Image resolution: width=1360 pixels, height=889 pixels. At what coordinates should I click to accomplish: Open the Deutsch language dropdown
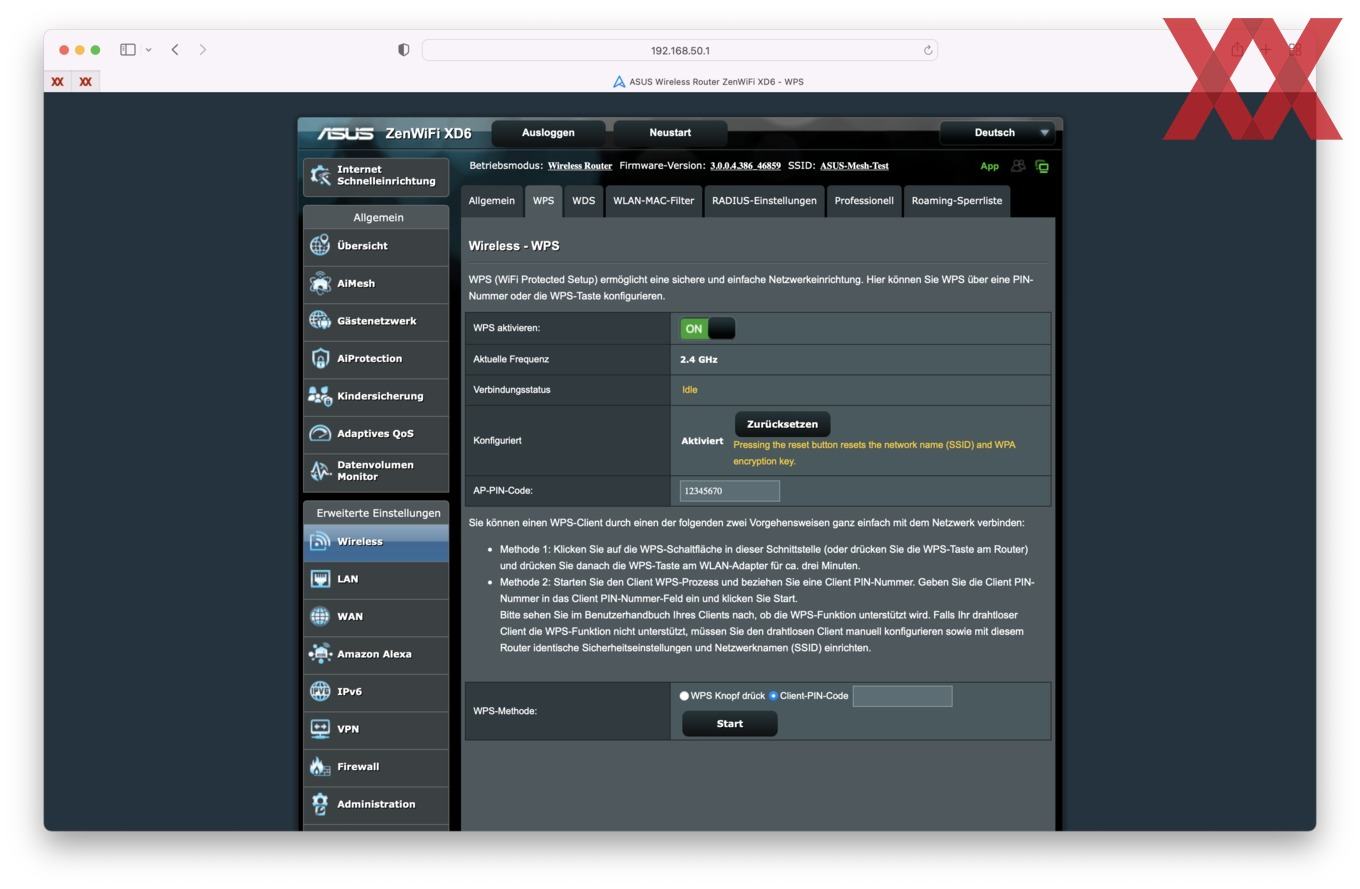click(x=997, y=133)
